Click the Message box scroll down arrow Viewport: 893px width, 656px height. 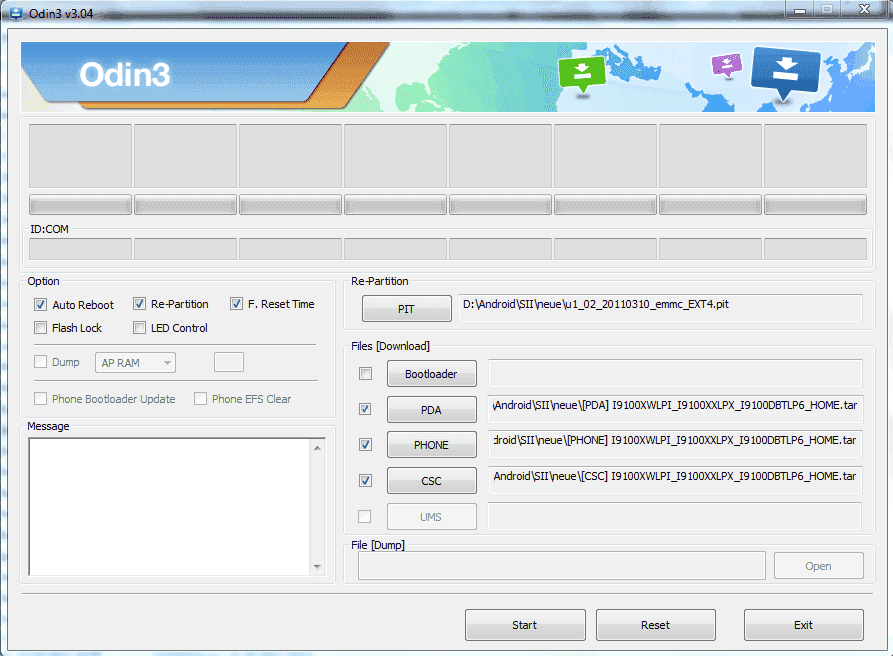click(318, 567)
